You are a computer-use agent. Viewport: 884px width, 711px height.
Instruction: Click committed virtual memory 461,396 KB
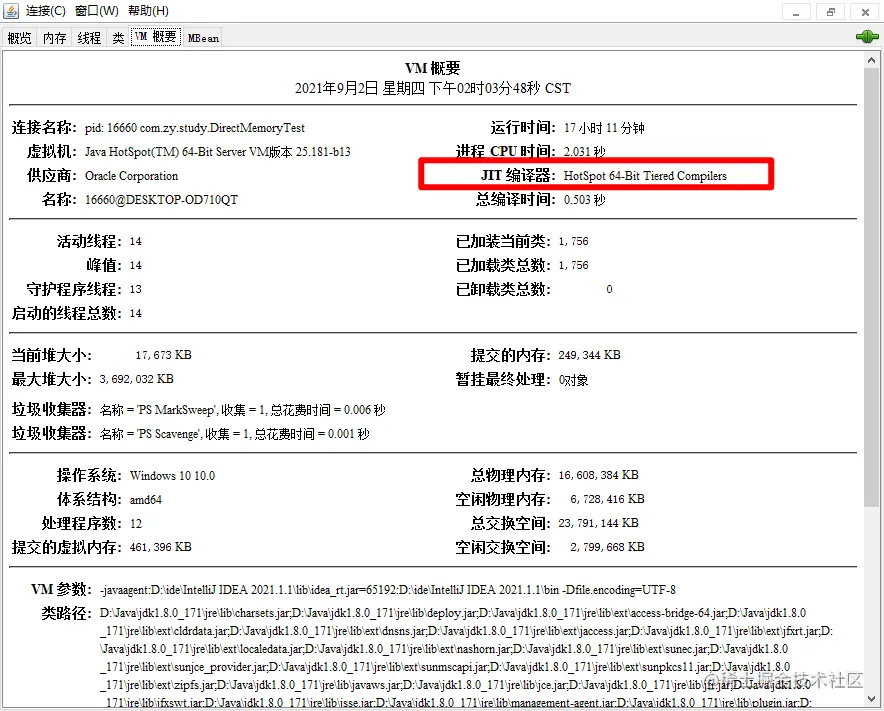161,547
